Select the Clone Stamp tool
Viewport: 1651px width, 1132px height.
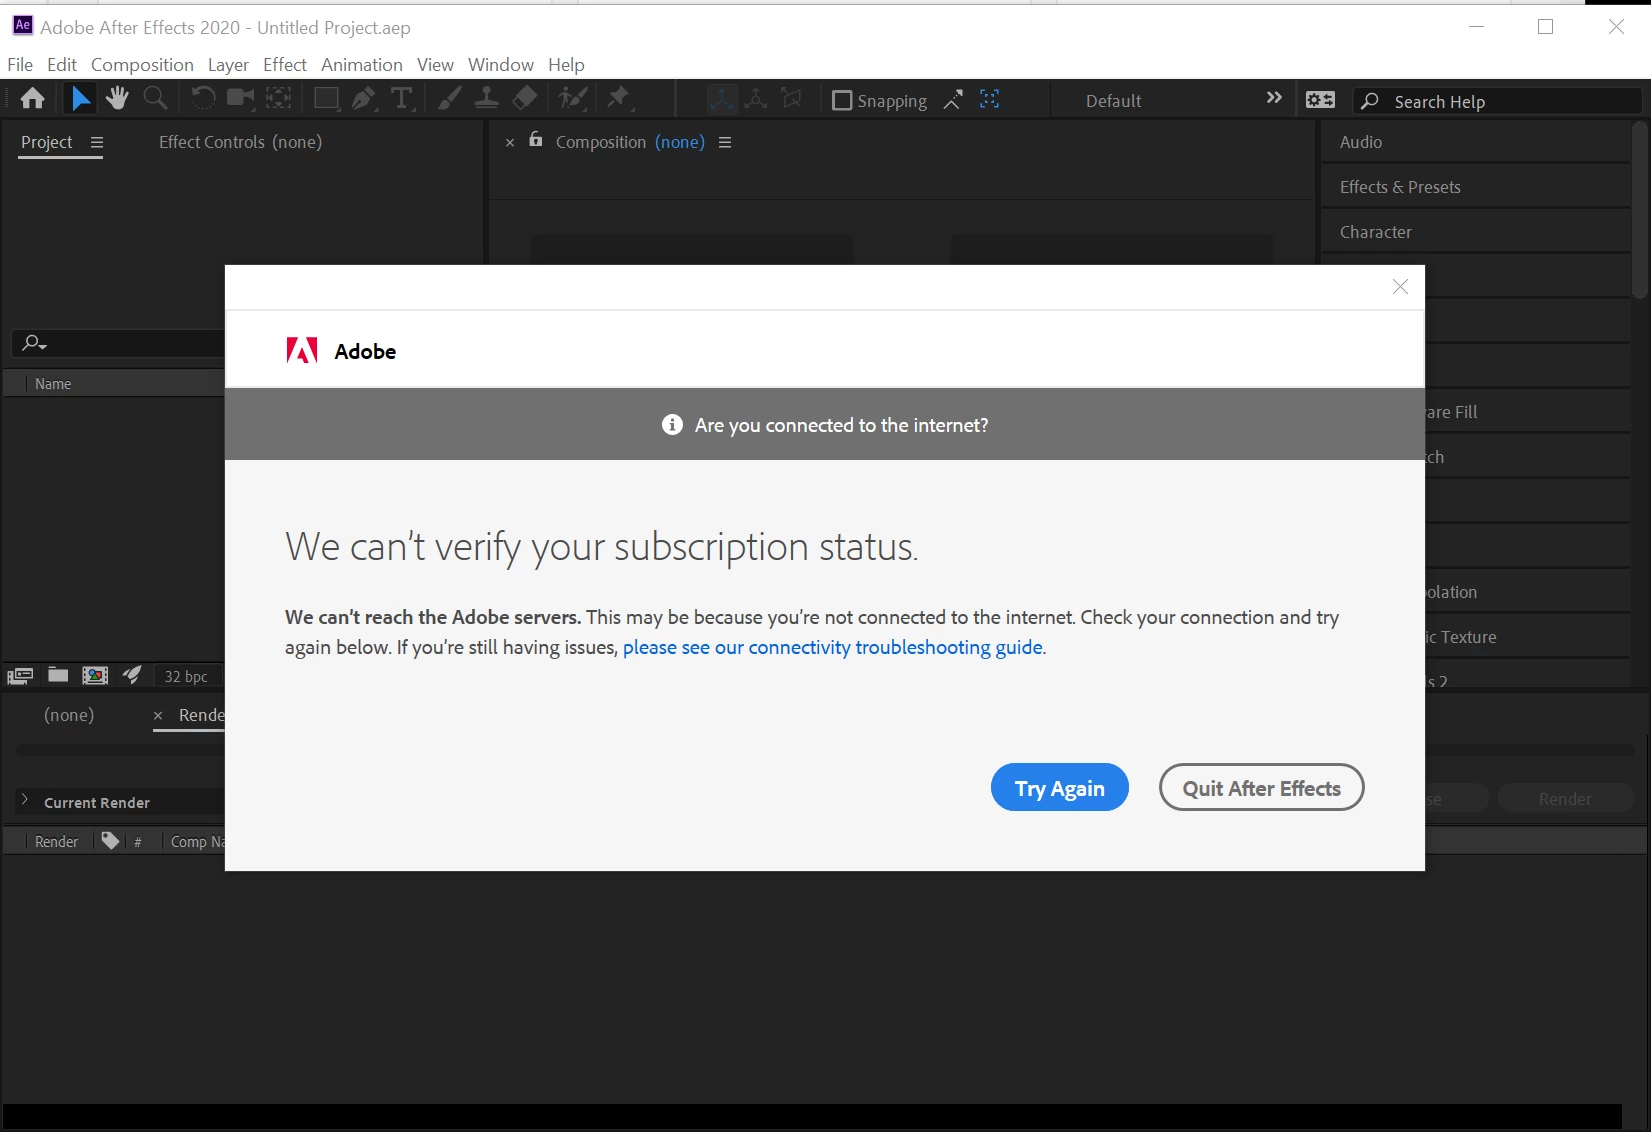point(487,98)
